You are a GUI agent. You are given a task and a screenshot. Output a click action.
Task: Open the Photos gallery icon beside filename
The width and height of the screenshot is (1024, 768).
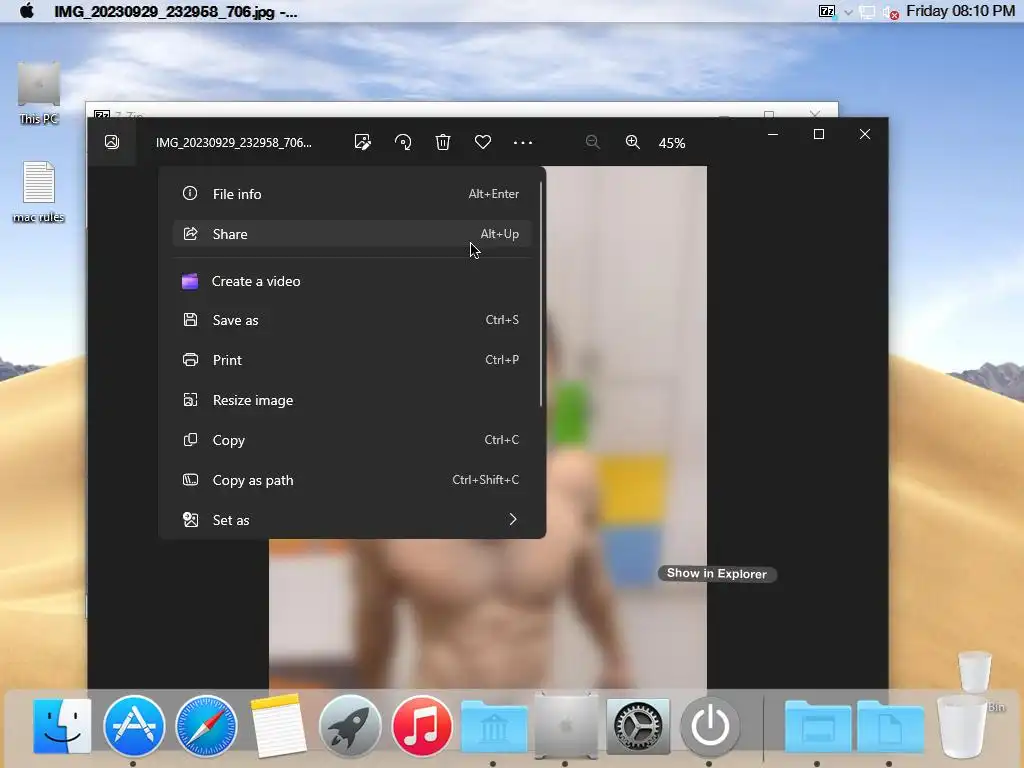(112, 142)
